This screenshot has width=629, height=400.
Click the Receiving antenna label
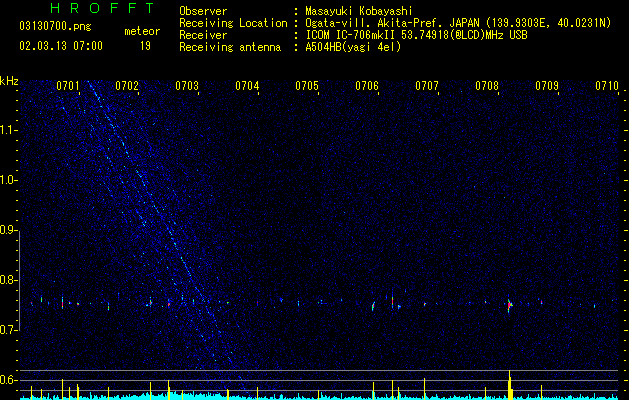pyautogui.click(x=230, y=47)
